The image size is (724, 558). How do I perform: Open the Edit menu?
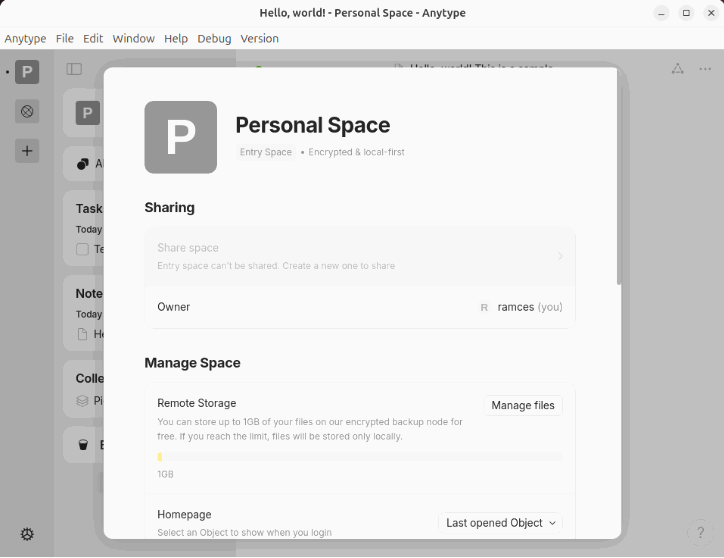tap(93, 38)
